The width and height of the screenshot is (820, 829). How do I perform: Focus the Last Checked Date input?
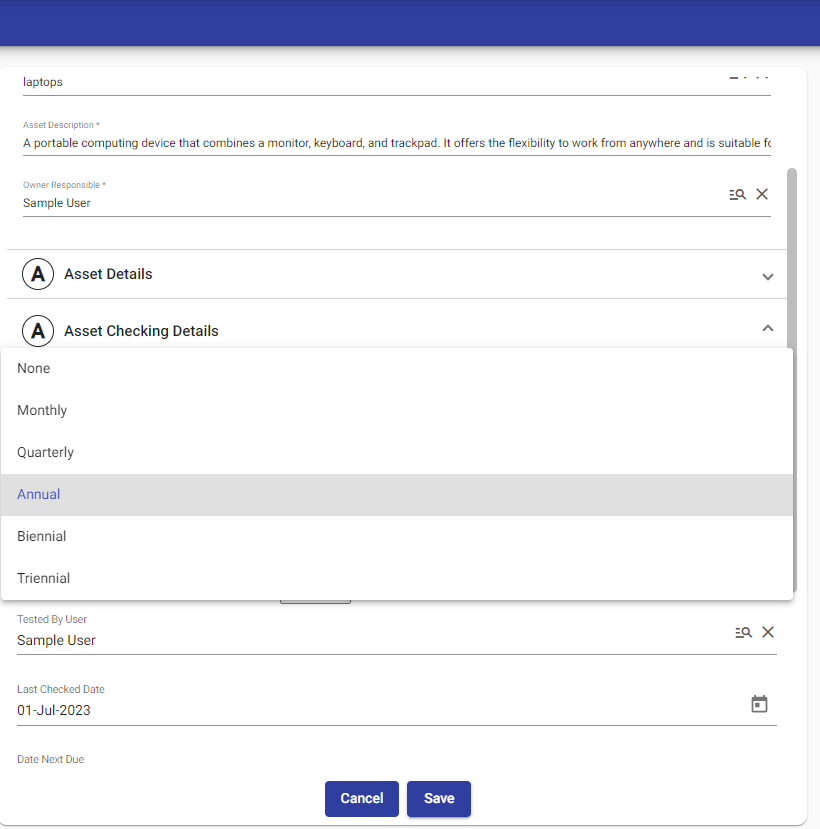pyautogui.click(x=370, y=711)
